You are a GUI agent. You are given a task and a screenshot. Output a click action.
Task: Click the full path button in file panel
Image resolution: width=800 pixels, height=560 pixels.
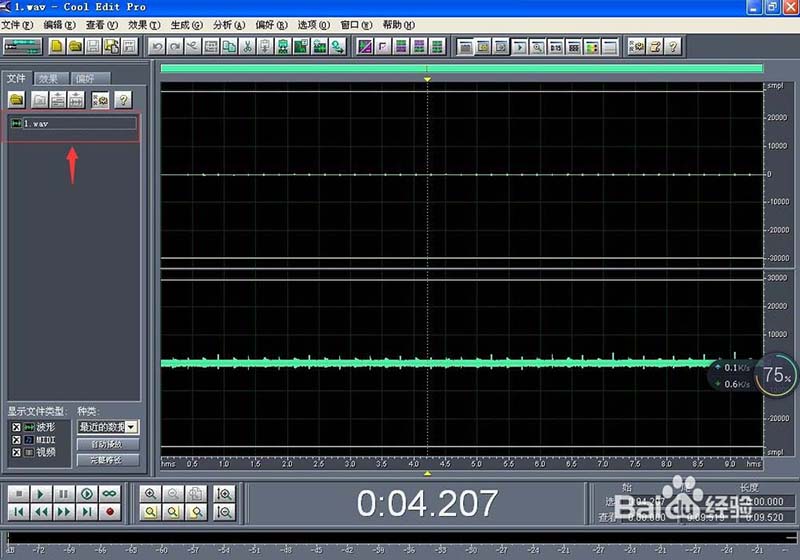(x=108, y=460)
